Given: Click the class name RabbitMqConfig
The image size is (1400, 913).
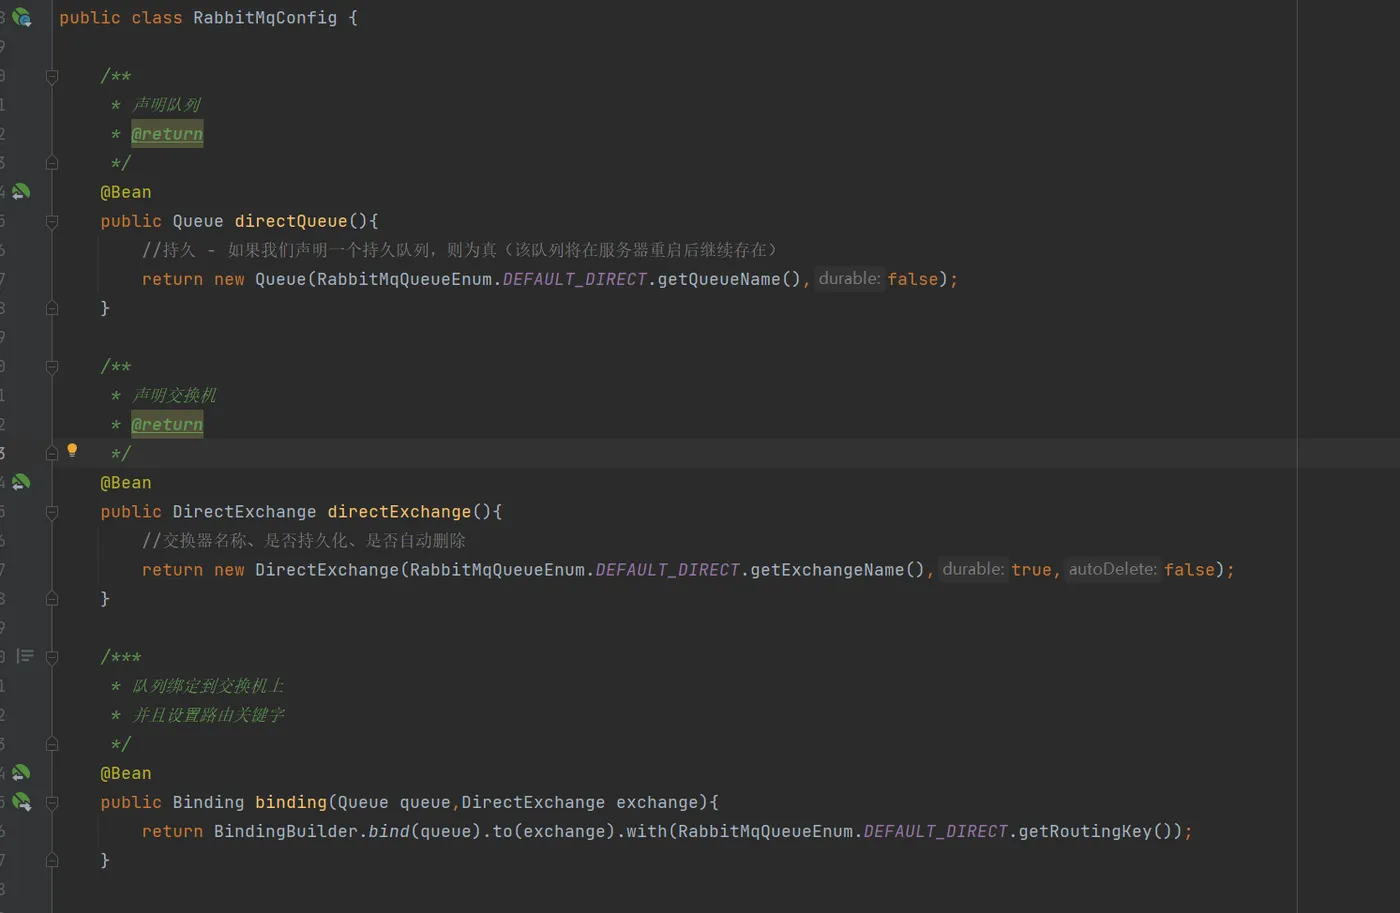Looking at the screenshot, I should 265,18.
